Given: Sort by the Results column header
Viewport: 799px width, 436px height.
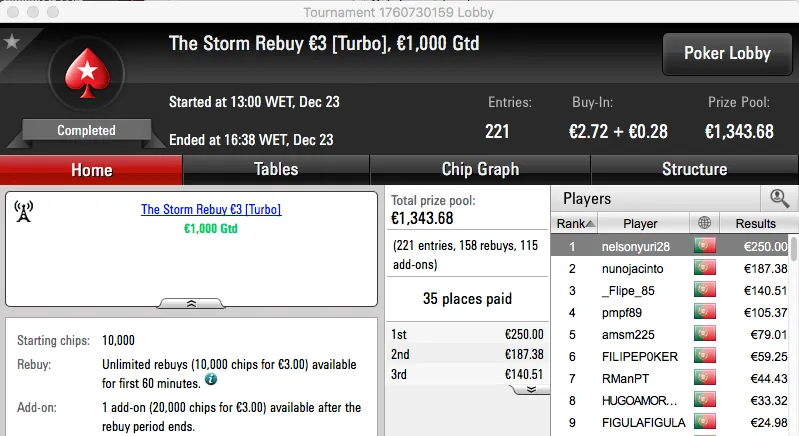Looking at the screenshot, I should click(x=755, y=223).
